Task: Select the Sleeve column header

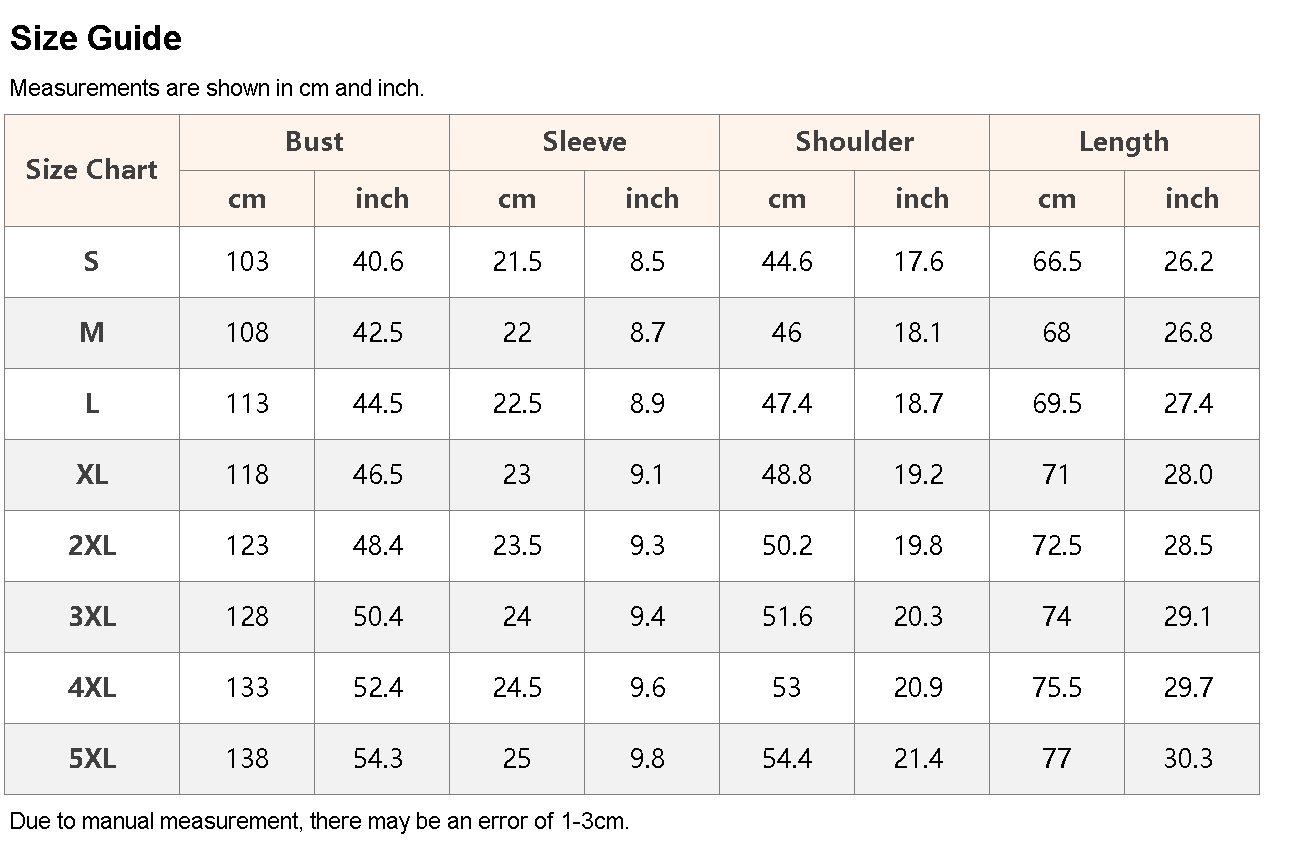Action: coord(584,142)
